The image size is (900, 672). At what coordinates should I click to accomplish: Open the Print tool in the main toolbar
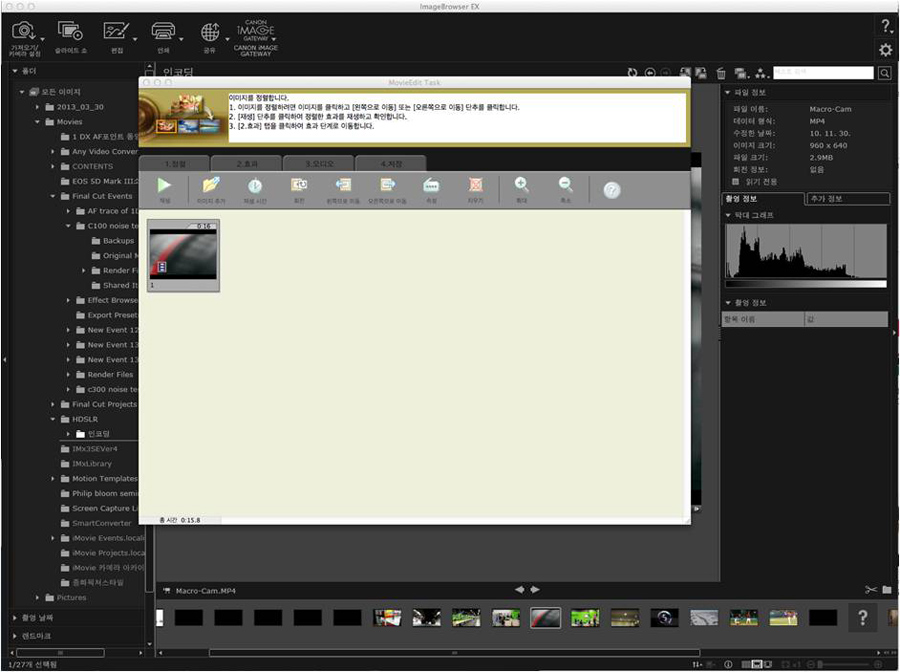[164, 38]
